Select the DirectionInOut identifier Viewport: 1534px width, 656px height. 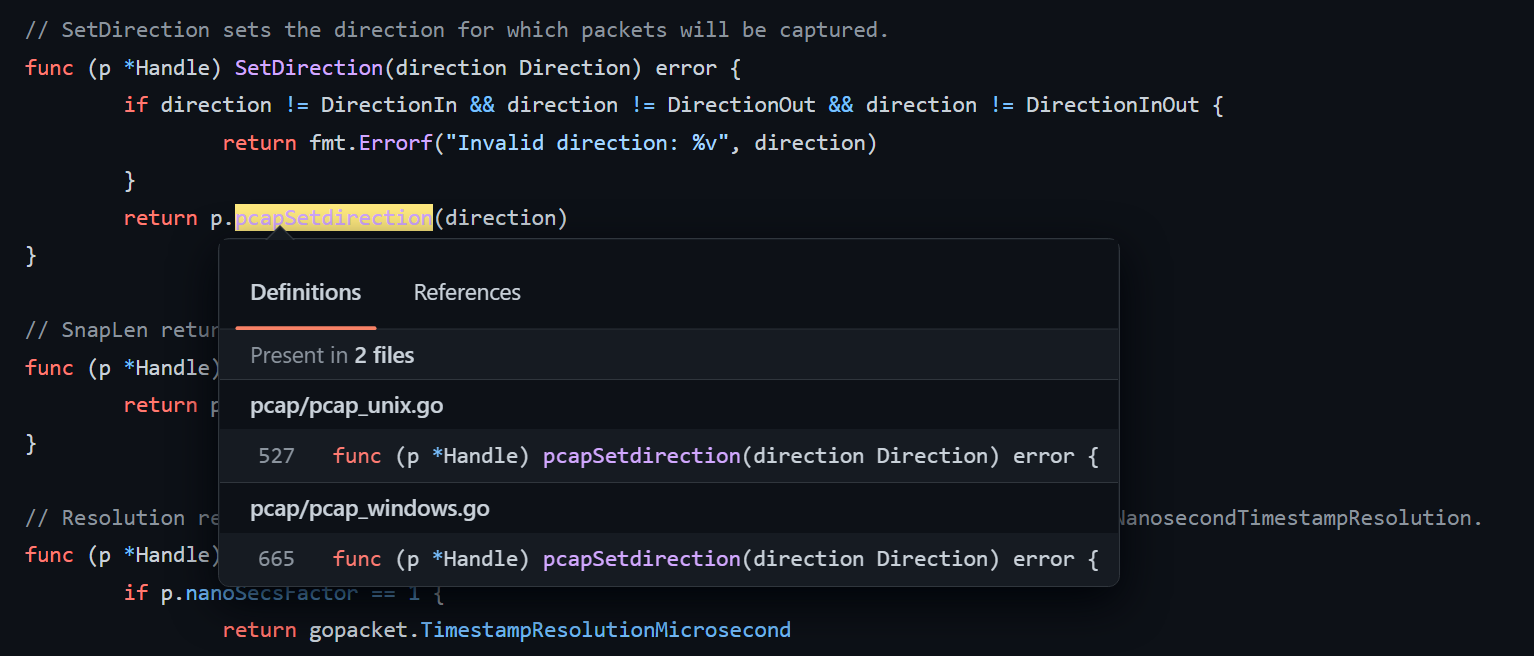coord(1112,104)
